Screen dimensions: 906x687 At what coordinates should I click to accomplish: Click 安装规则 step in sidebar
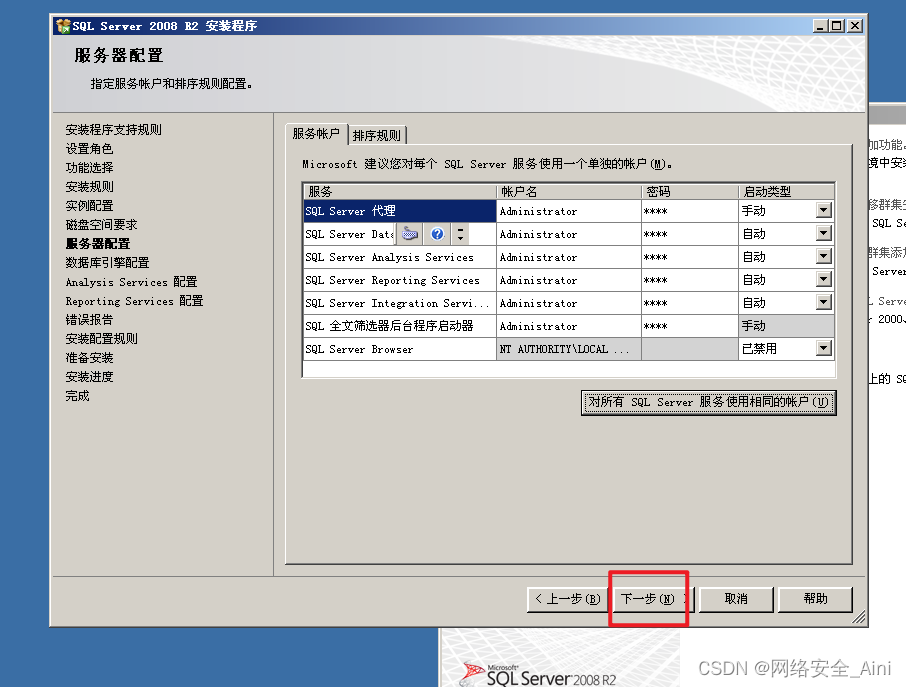click(x=89, y=187)
